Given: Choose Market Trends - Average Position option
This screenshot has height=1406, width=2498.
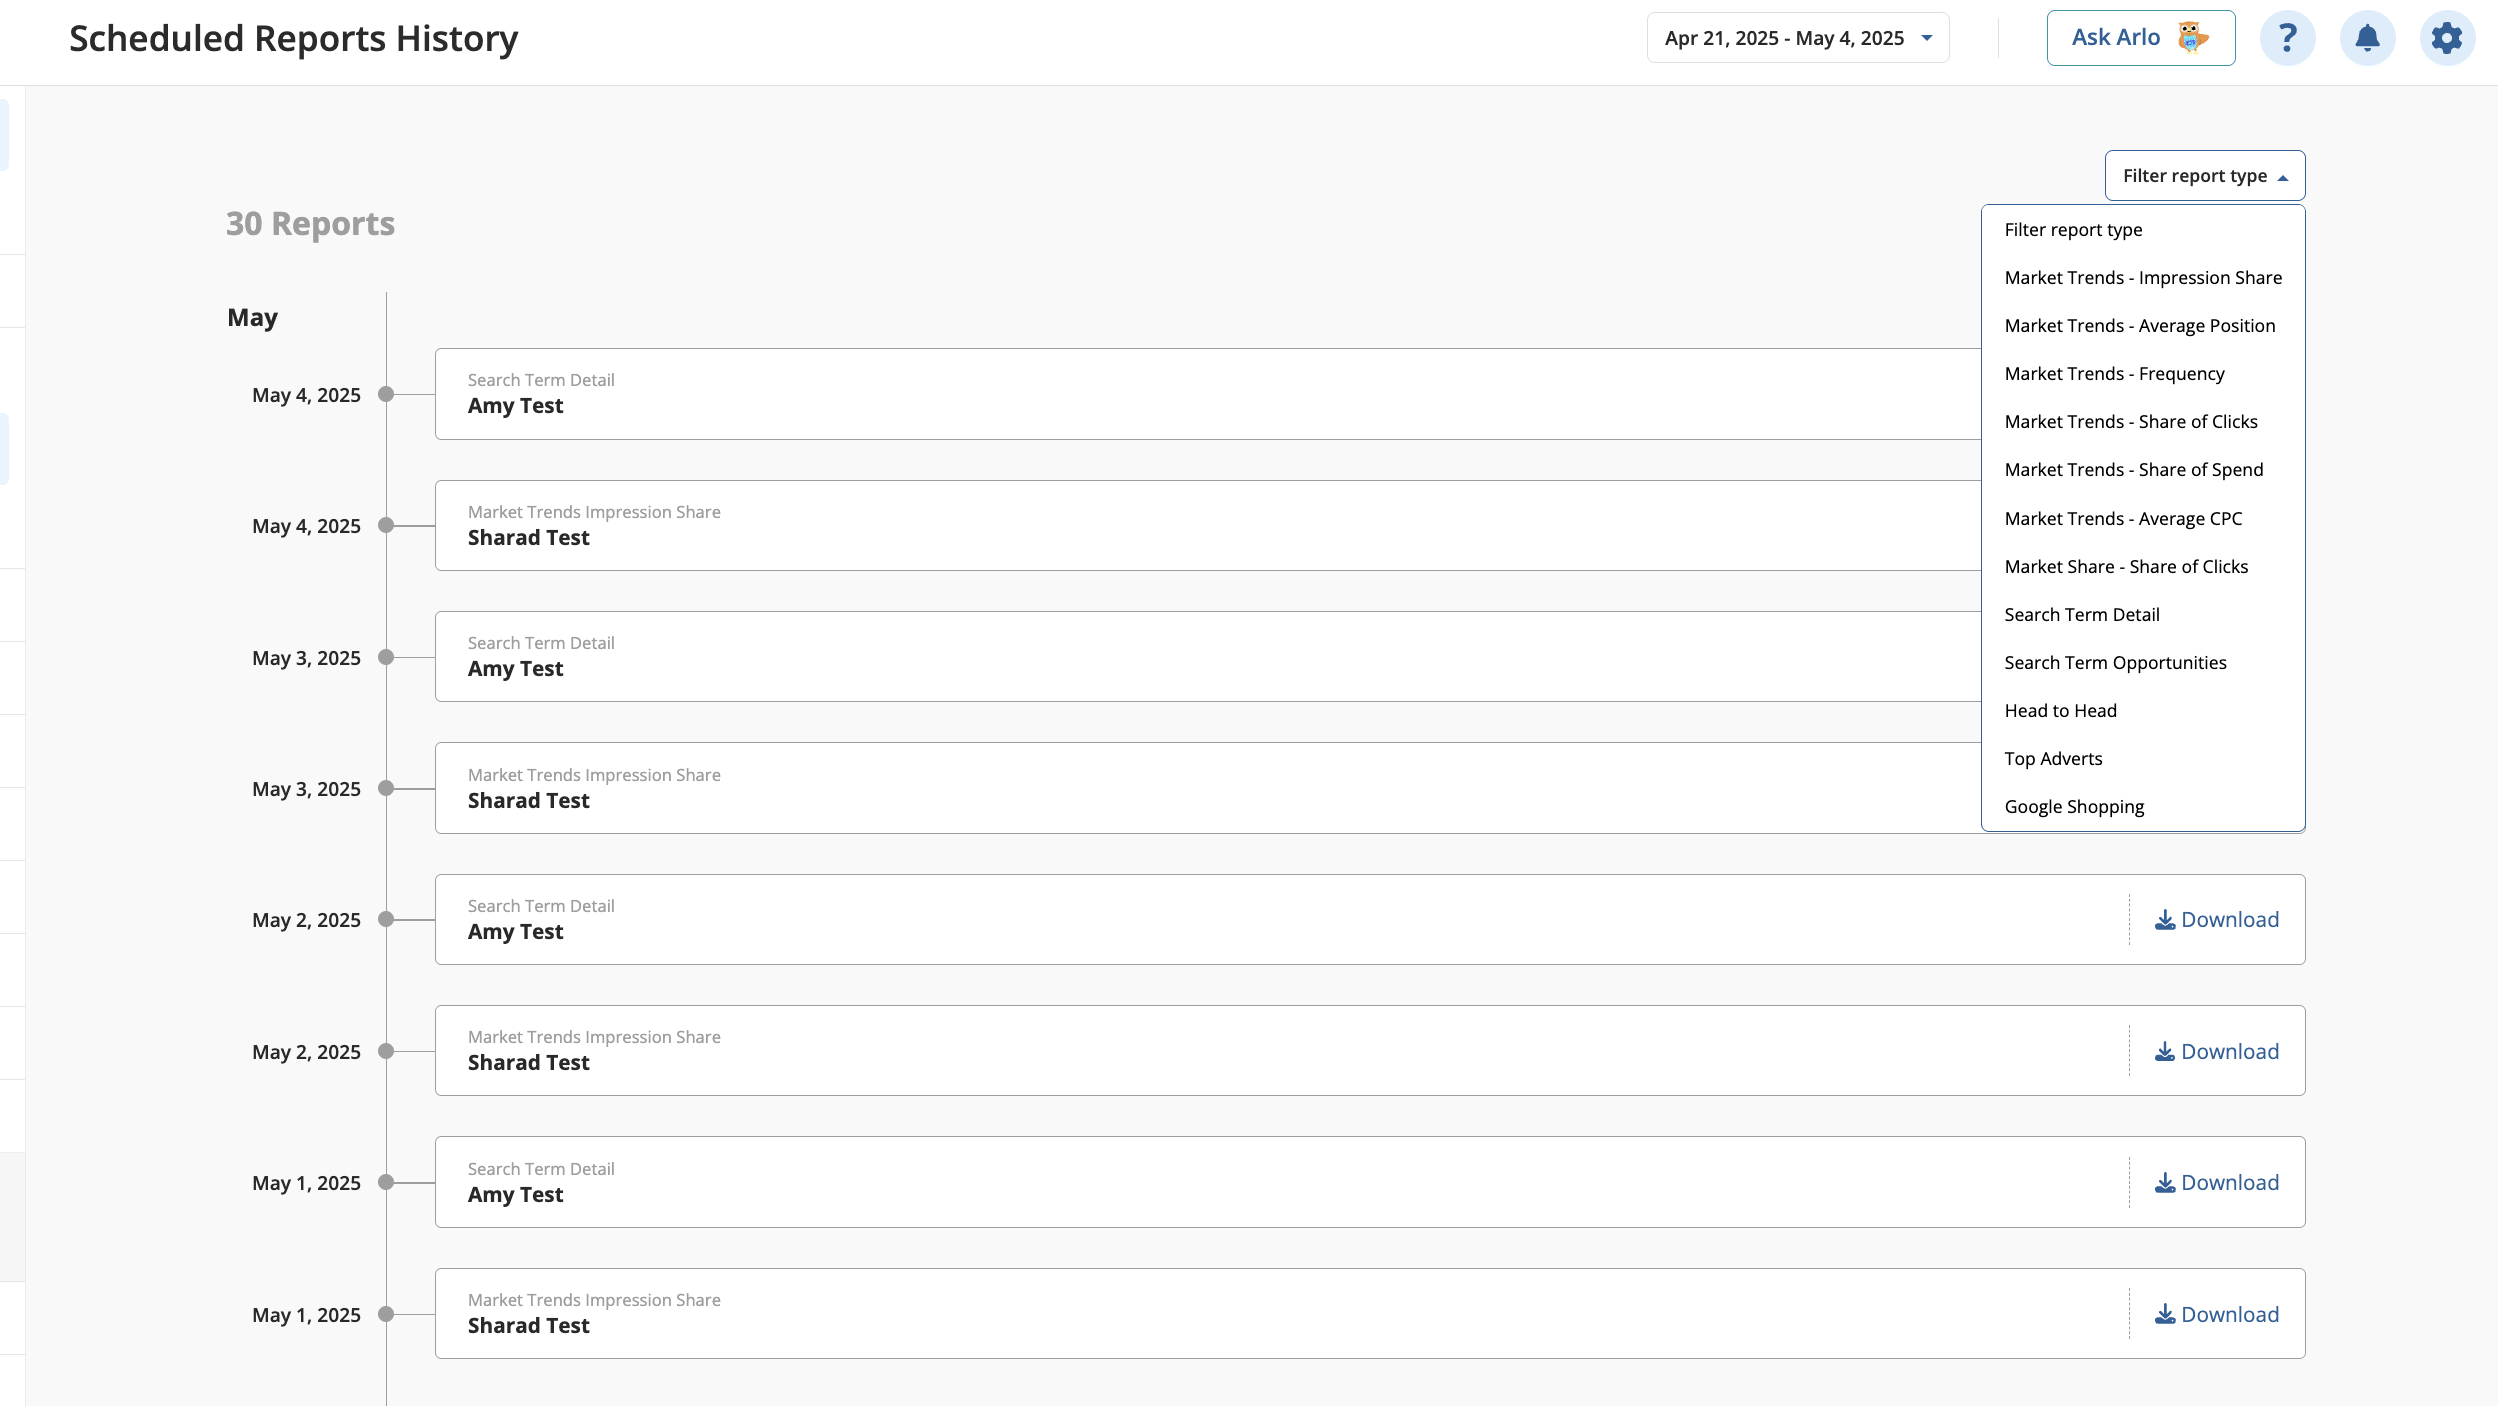Looking at the screenshot, I should coord(2142,326).
